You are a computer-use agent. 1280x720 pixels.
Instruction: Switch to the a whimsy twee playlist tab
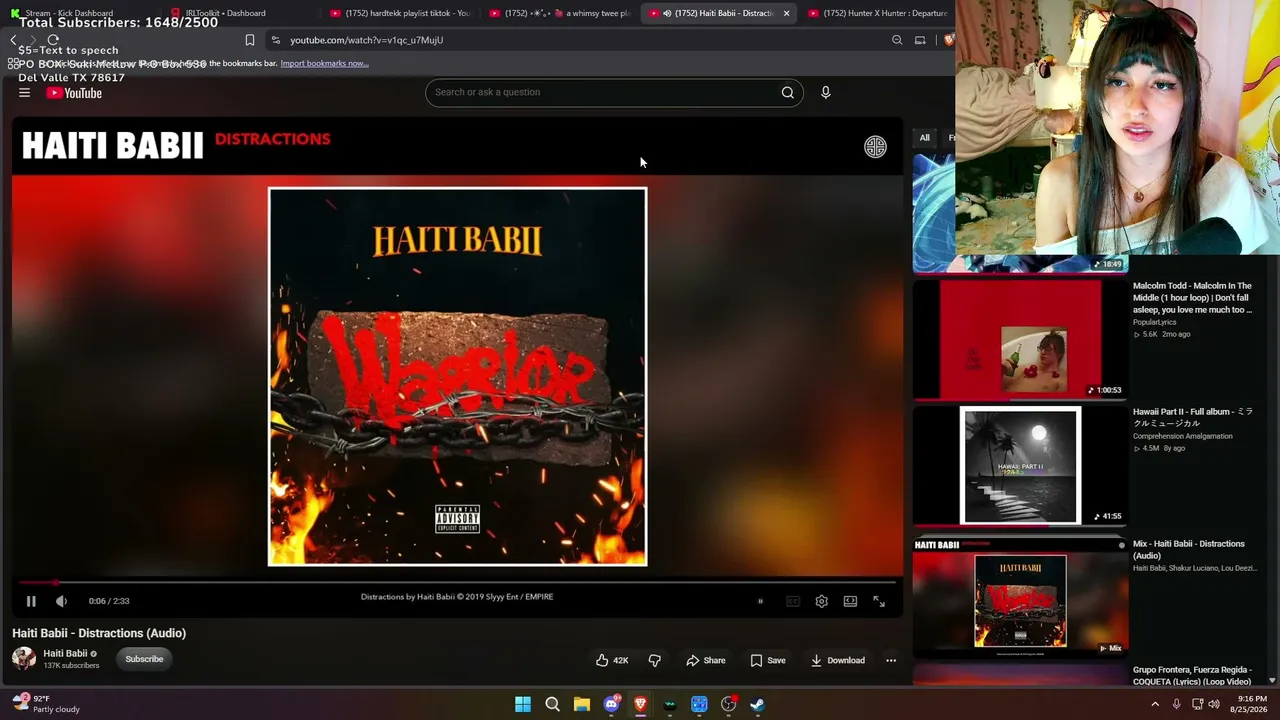click(x=560, y=13)
